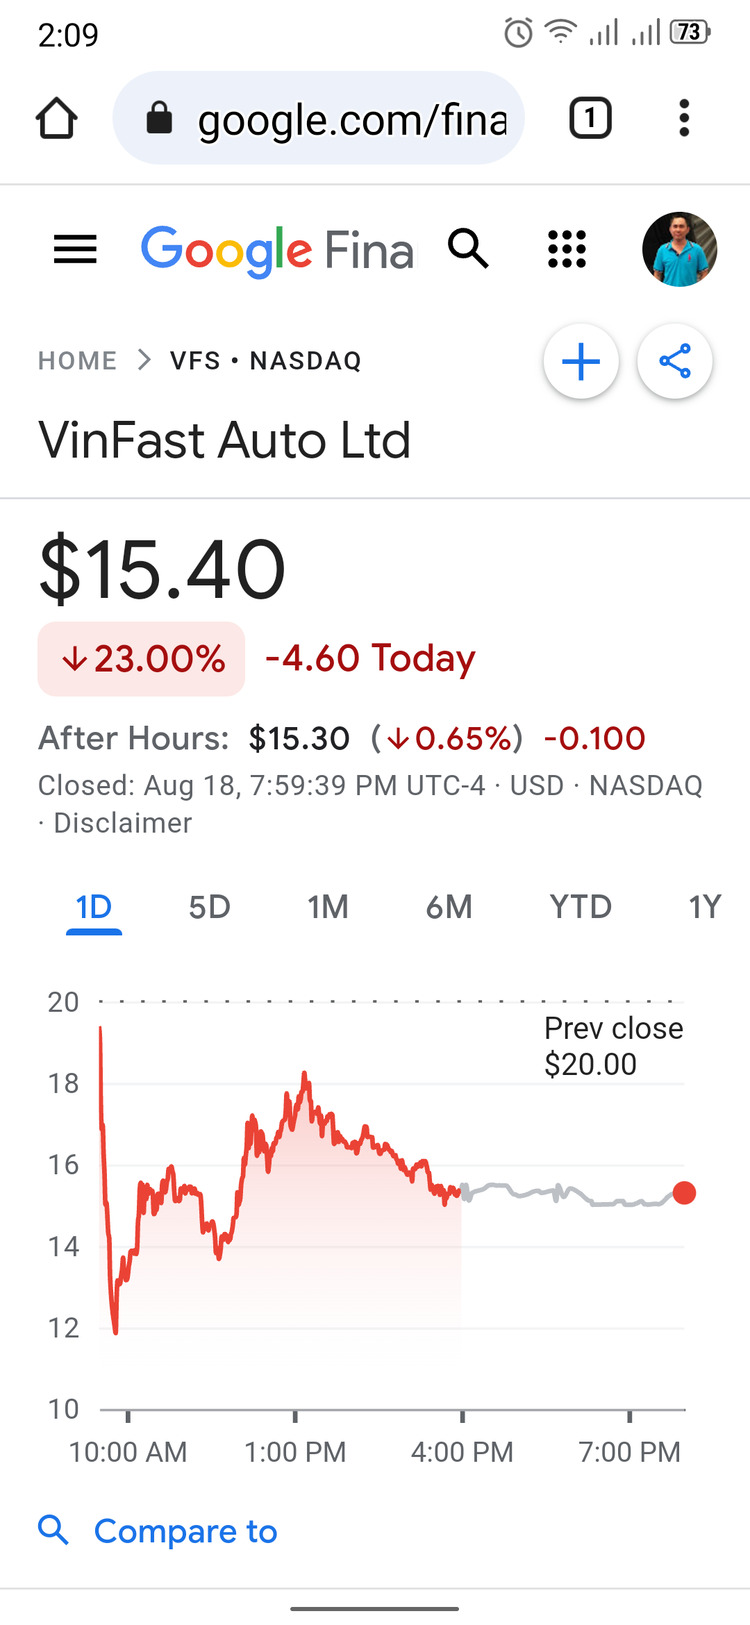Choose the 1Y chart range
The width and height of the screenshot is (750, 1625).
(704, 907)
